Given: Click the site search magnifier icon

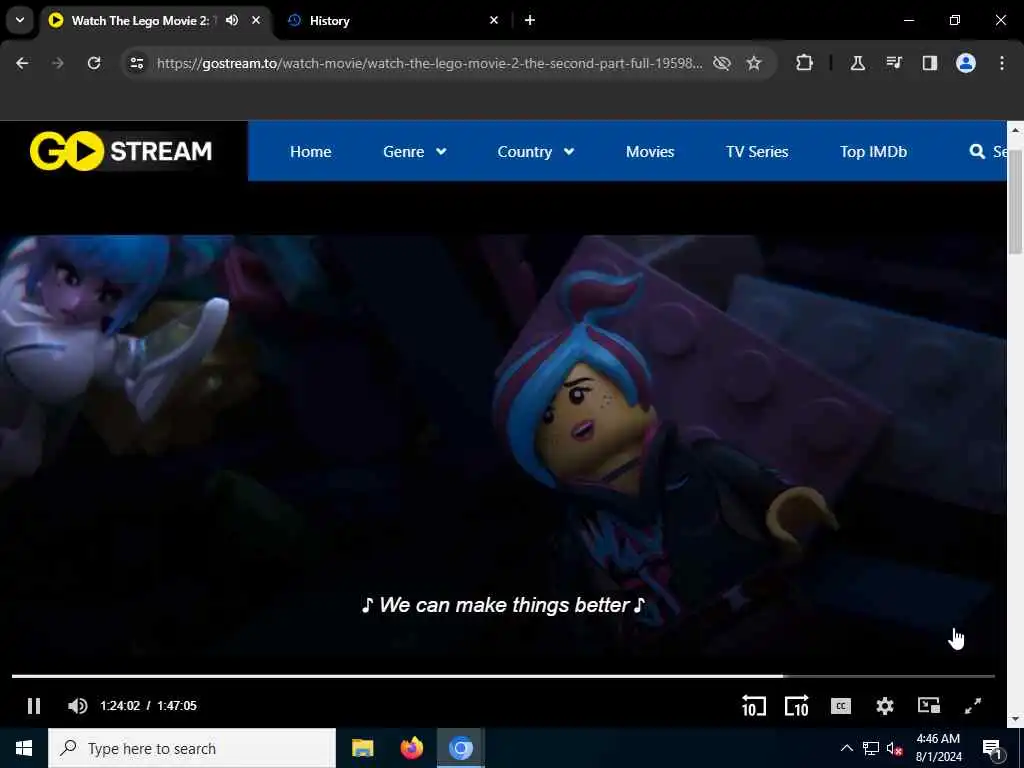Looking at the screenshot, I should [977, 152].
